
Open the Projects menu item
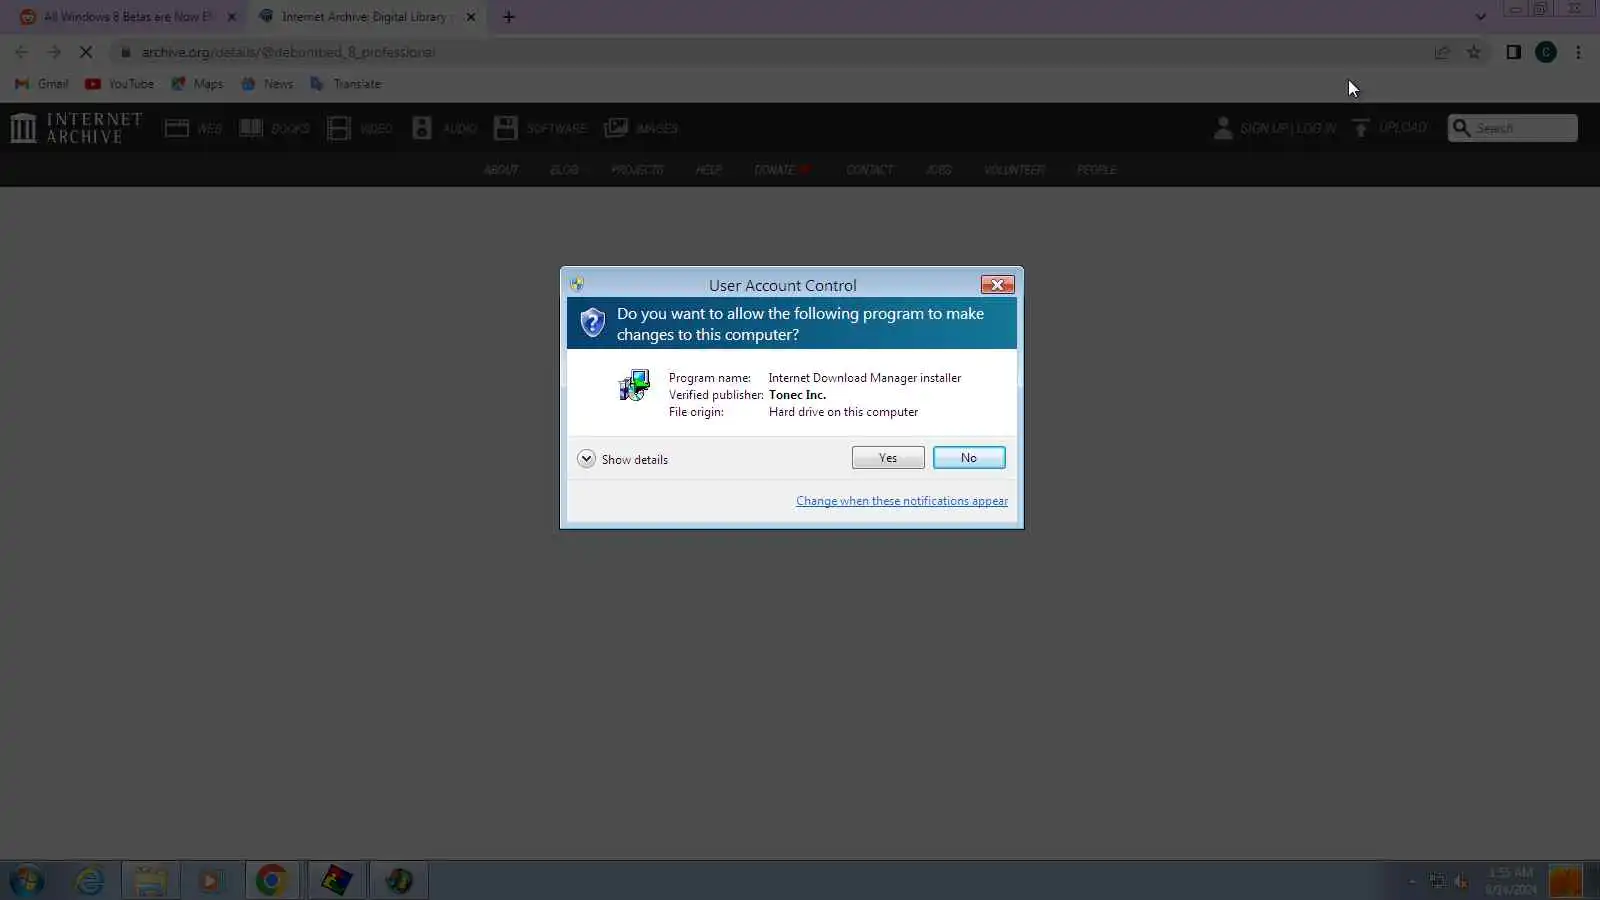point(637,170)
